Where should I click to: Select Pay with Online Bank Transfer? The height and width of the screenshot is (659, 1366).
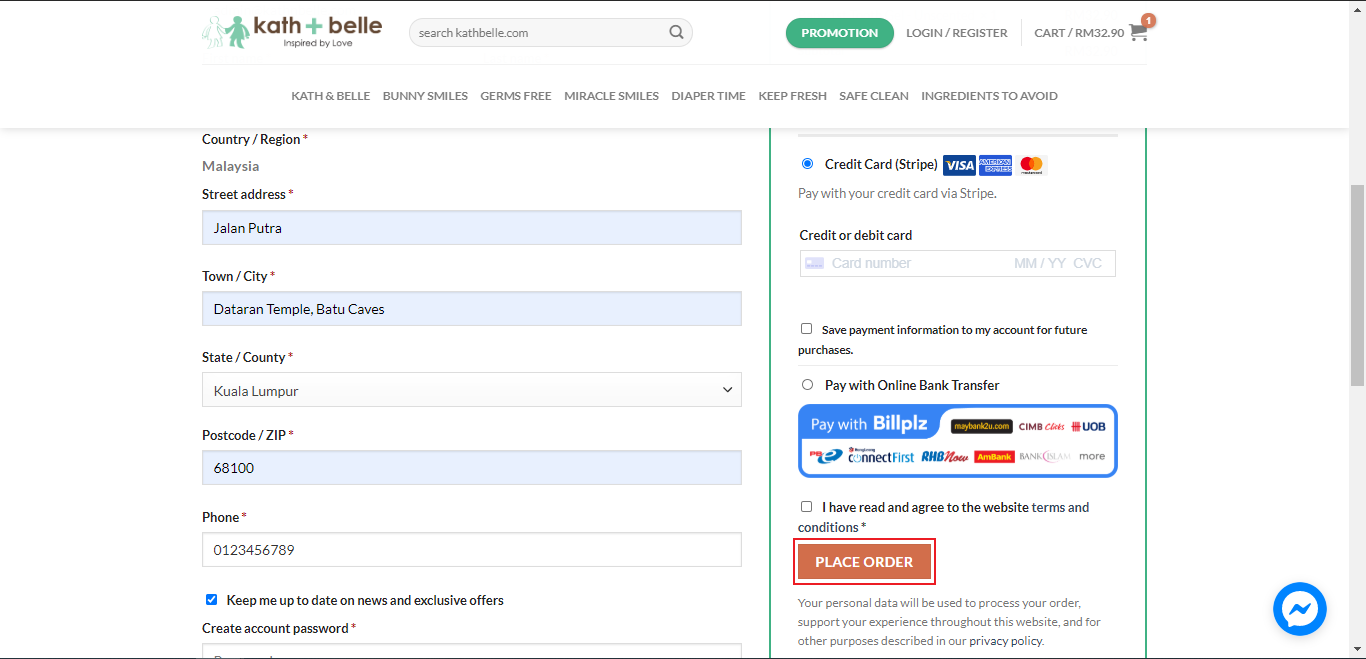click(808, 385)
